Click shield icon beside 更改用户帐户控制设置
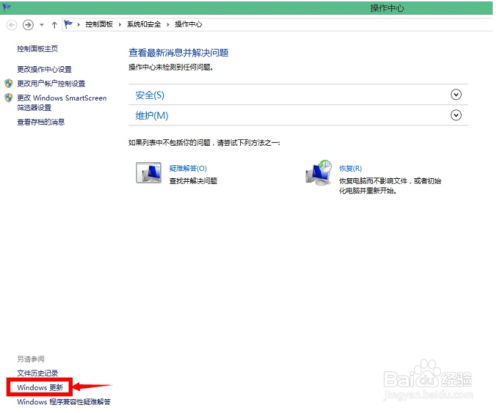The height and width of the screenshot is (413, 500). tap(9, 83)
